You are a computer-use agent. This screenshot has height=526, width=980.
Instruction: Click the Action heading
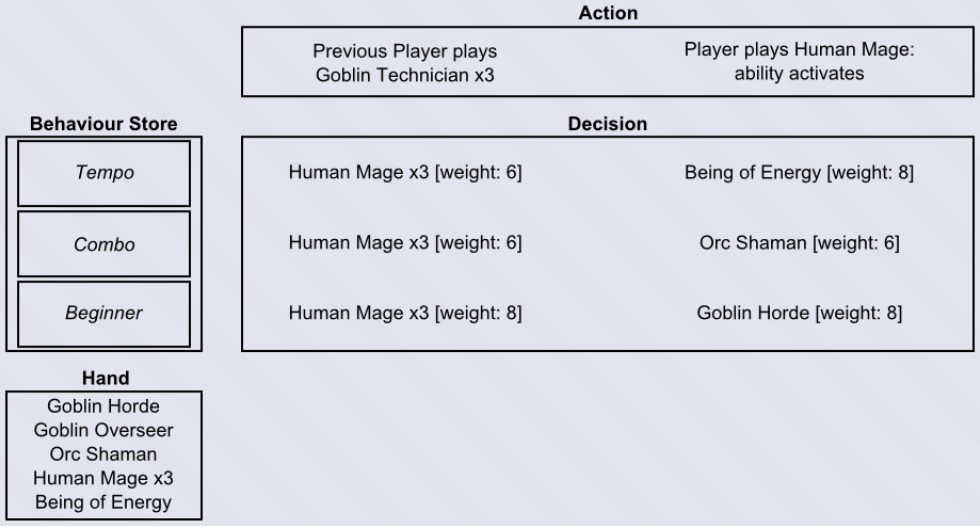(x=608, y=13)
